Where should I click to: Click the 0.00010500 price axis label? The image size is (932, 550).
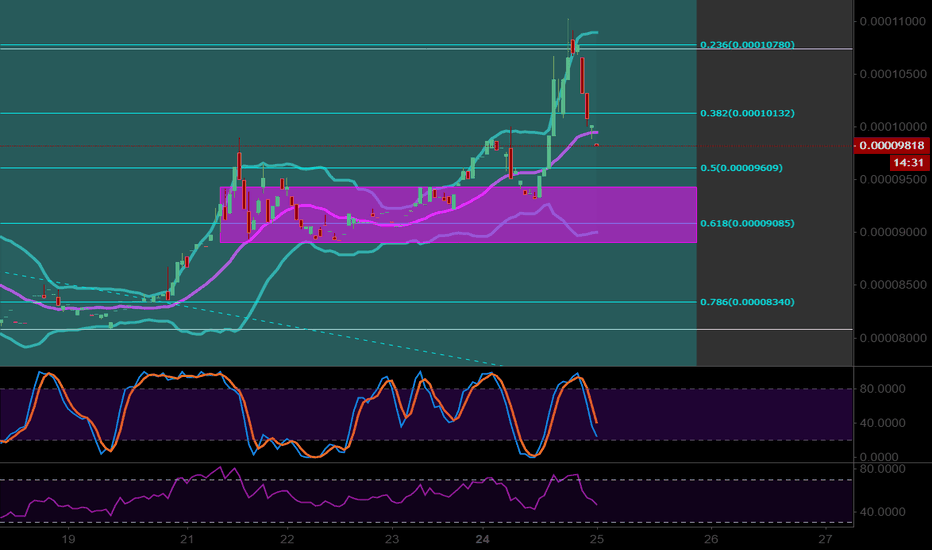[892, 74]
